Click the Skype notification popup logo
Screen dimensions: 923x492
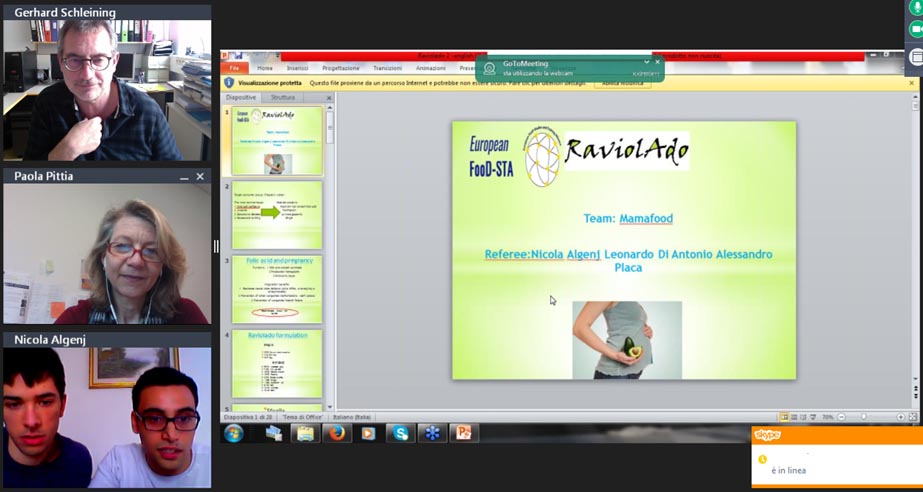coord(768,436)
